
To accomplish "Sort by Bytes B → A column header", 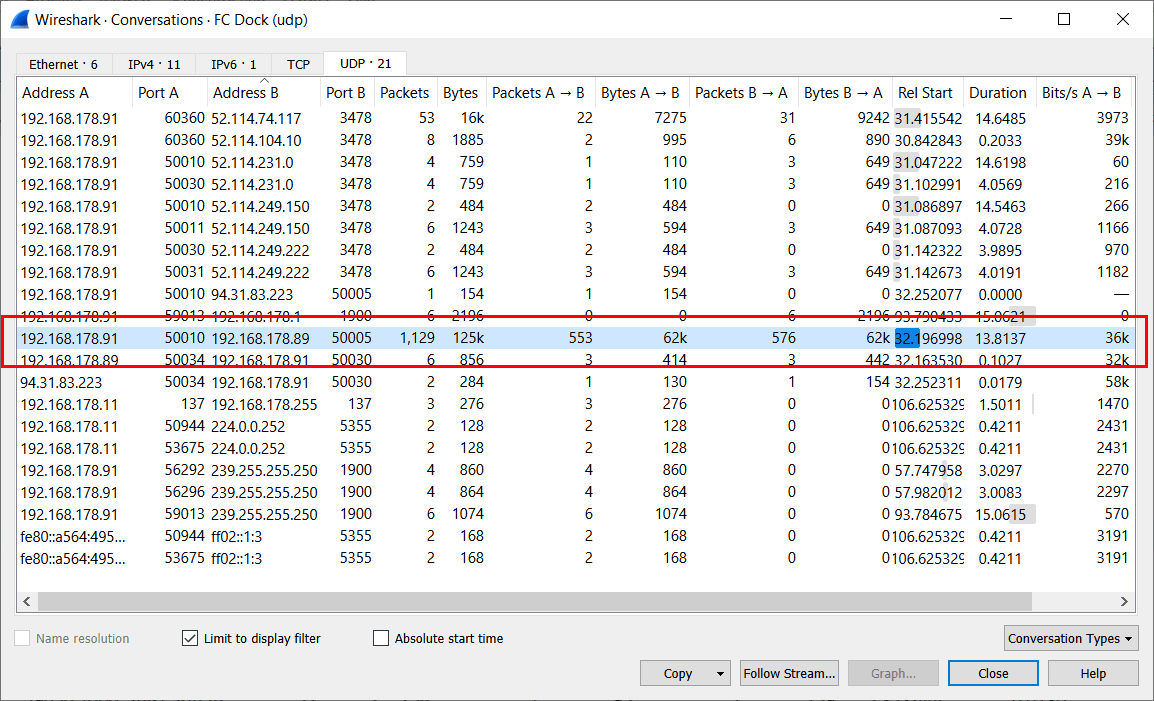I will click(x=845, y=93).
